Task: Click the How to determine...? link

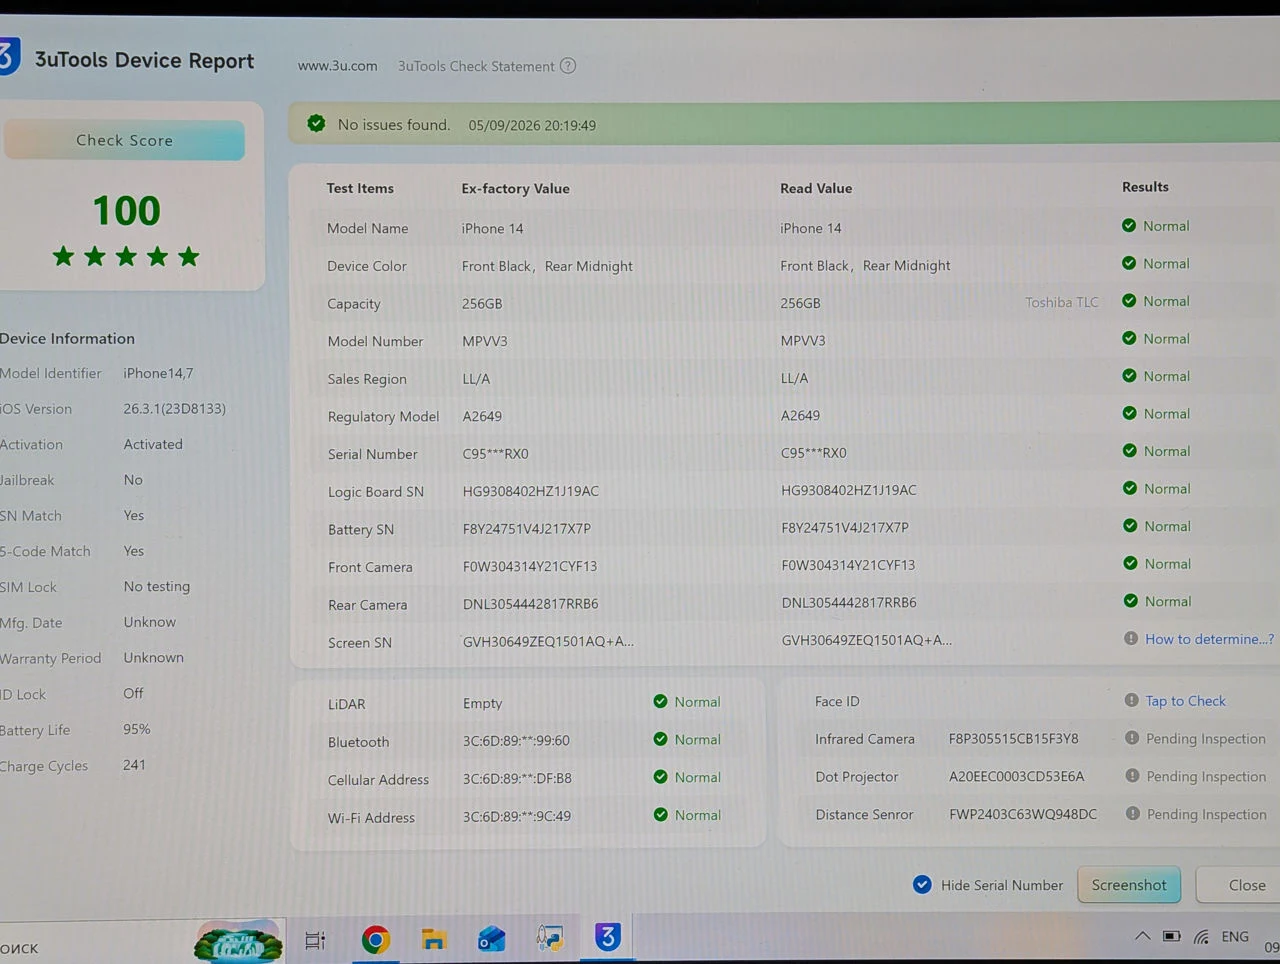Action: coord(1210,639)
